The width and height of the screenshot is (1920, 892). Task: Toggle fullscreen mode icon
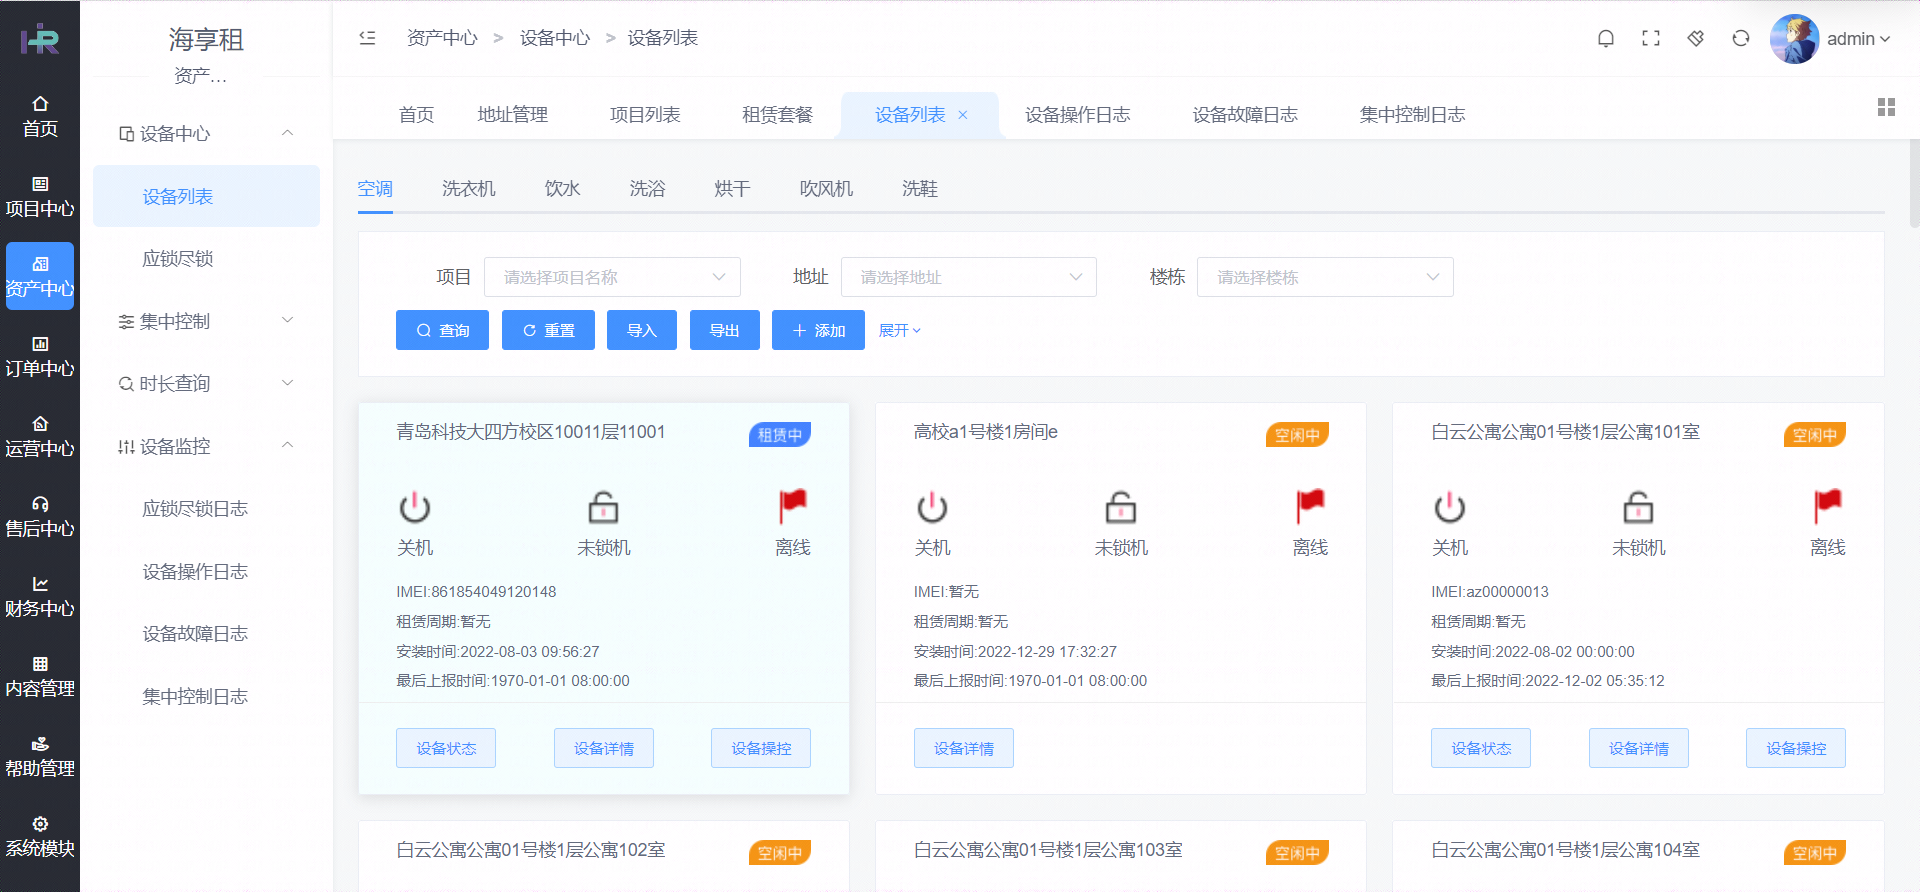pyautogui.click(x=1651, y=38)
